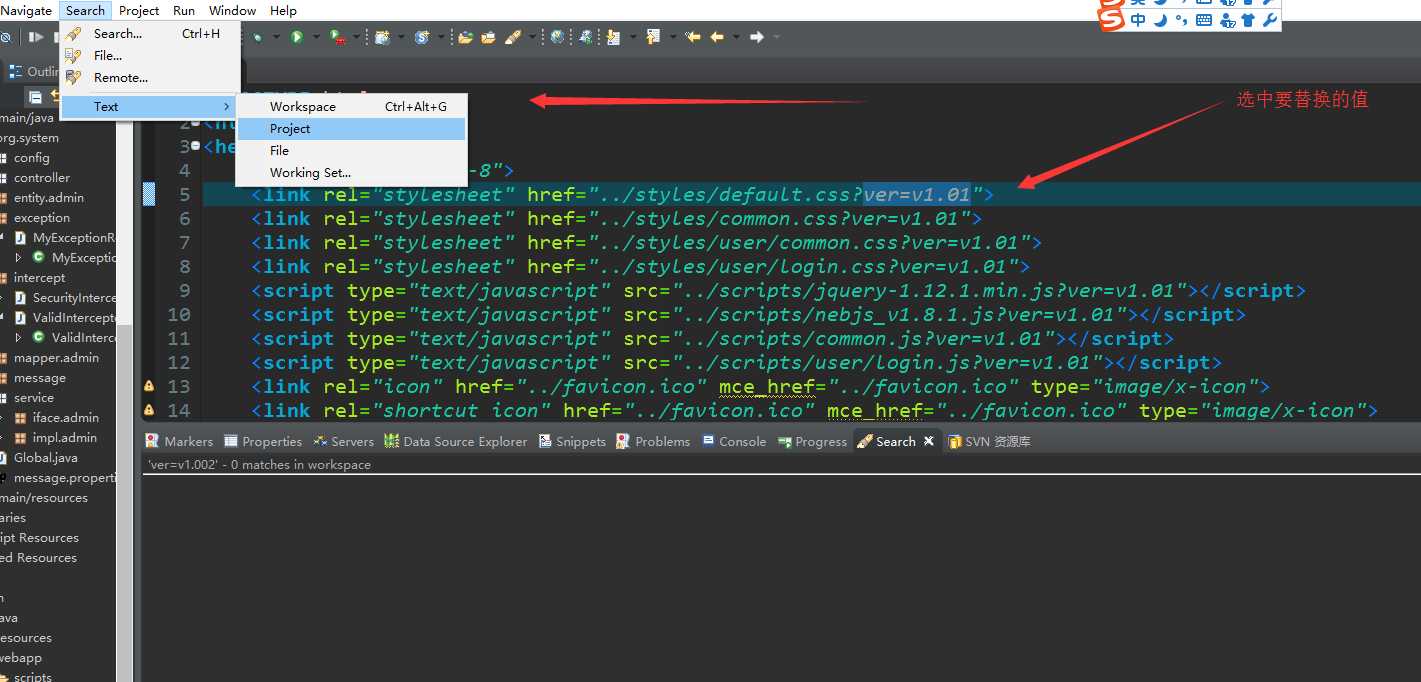1421x682 pixels.
Task: Choose 'Remote...' from Search menu
Action: (x=150, y=77)
